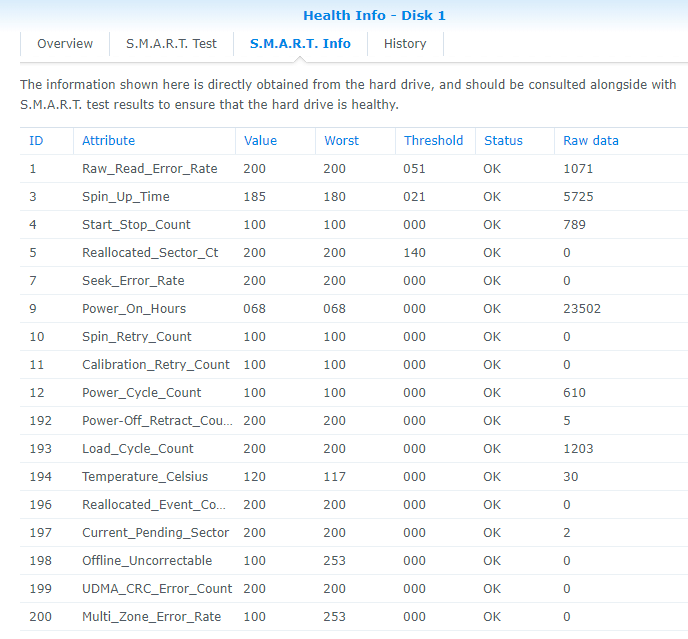Image resolution: width=688 pixels, height=639 pixels.
Task: Sort by Attribute column header
Action: pyautogui.click(x=154, y=141)
